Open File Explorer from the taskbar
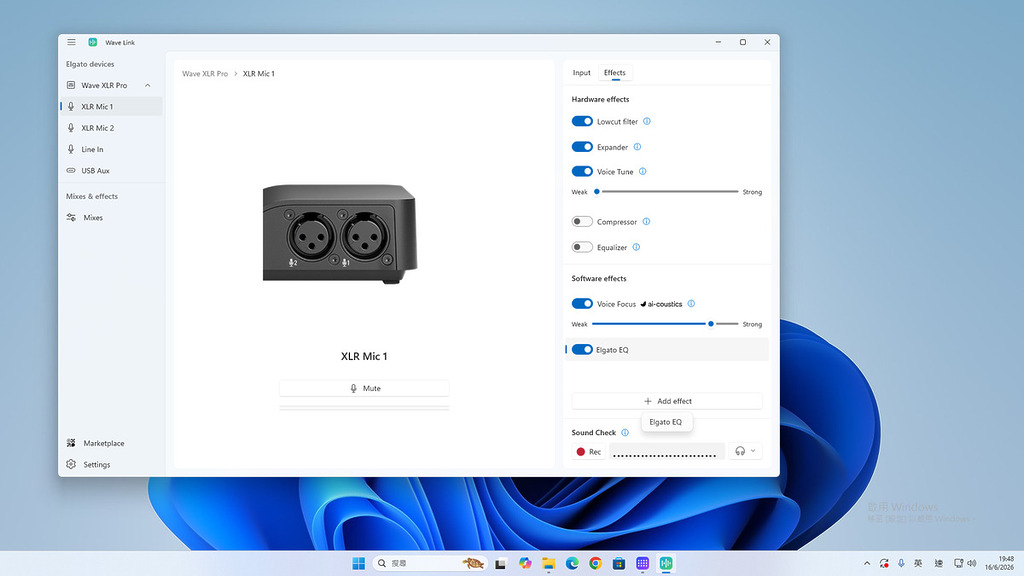Screen dimensions: 1024x576 (x=549, y=563)
